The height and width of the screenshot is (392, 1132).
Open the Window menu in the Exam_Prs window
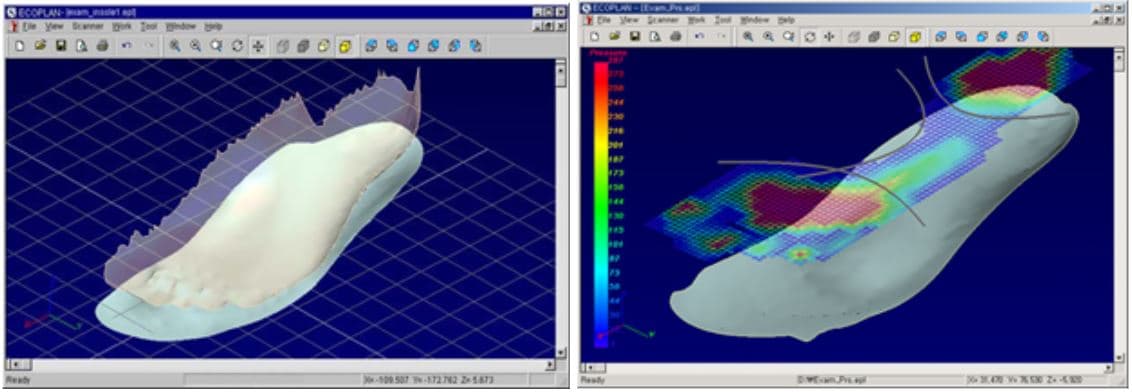coord(754,20)
